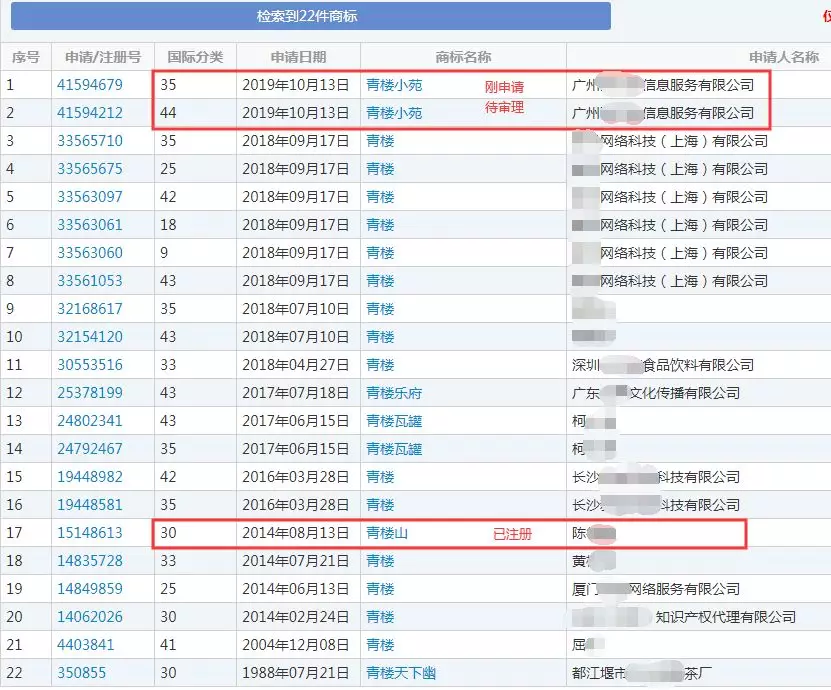Open application number 15148613 for 青楼山
The image size is (831, 690).
(x=91, y=533)
